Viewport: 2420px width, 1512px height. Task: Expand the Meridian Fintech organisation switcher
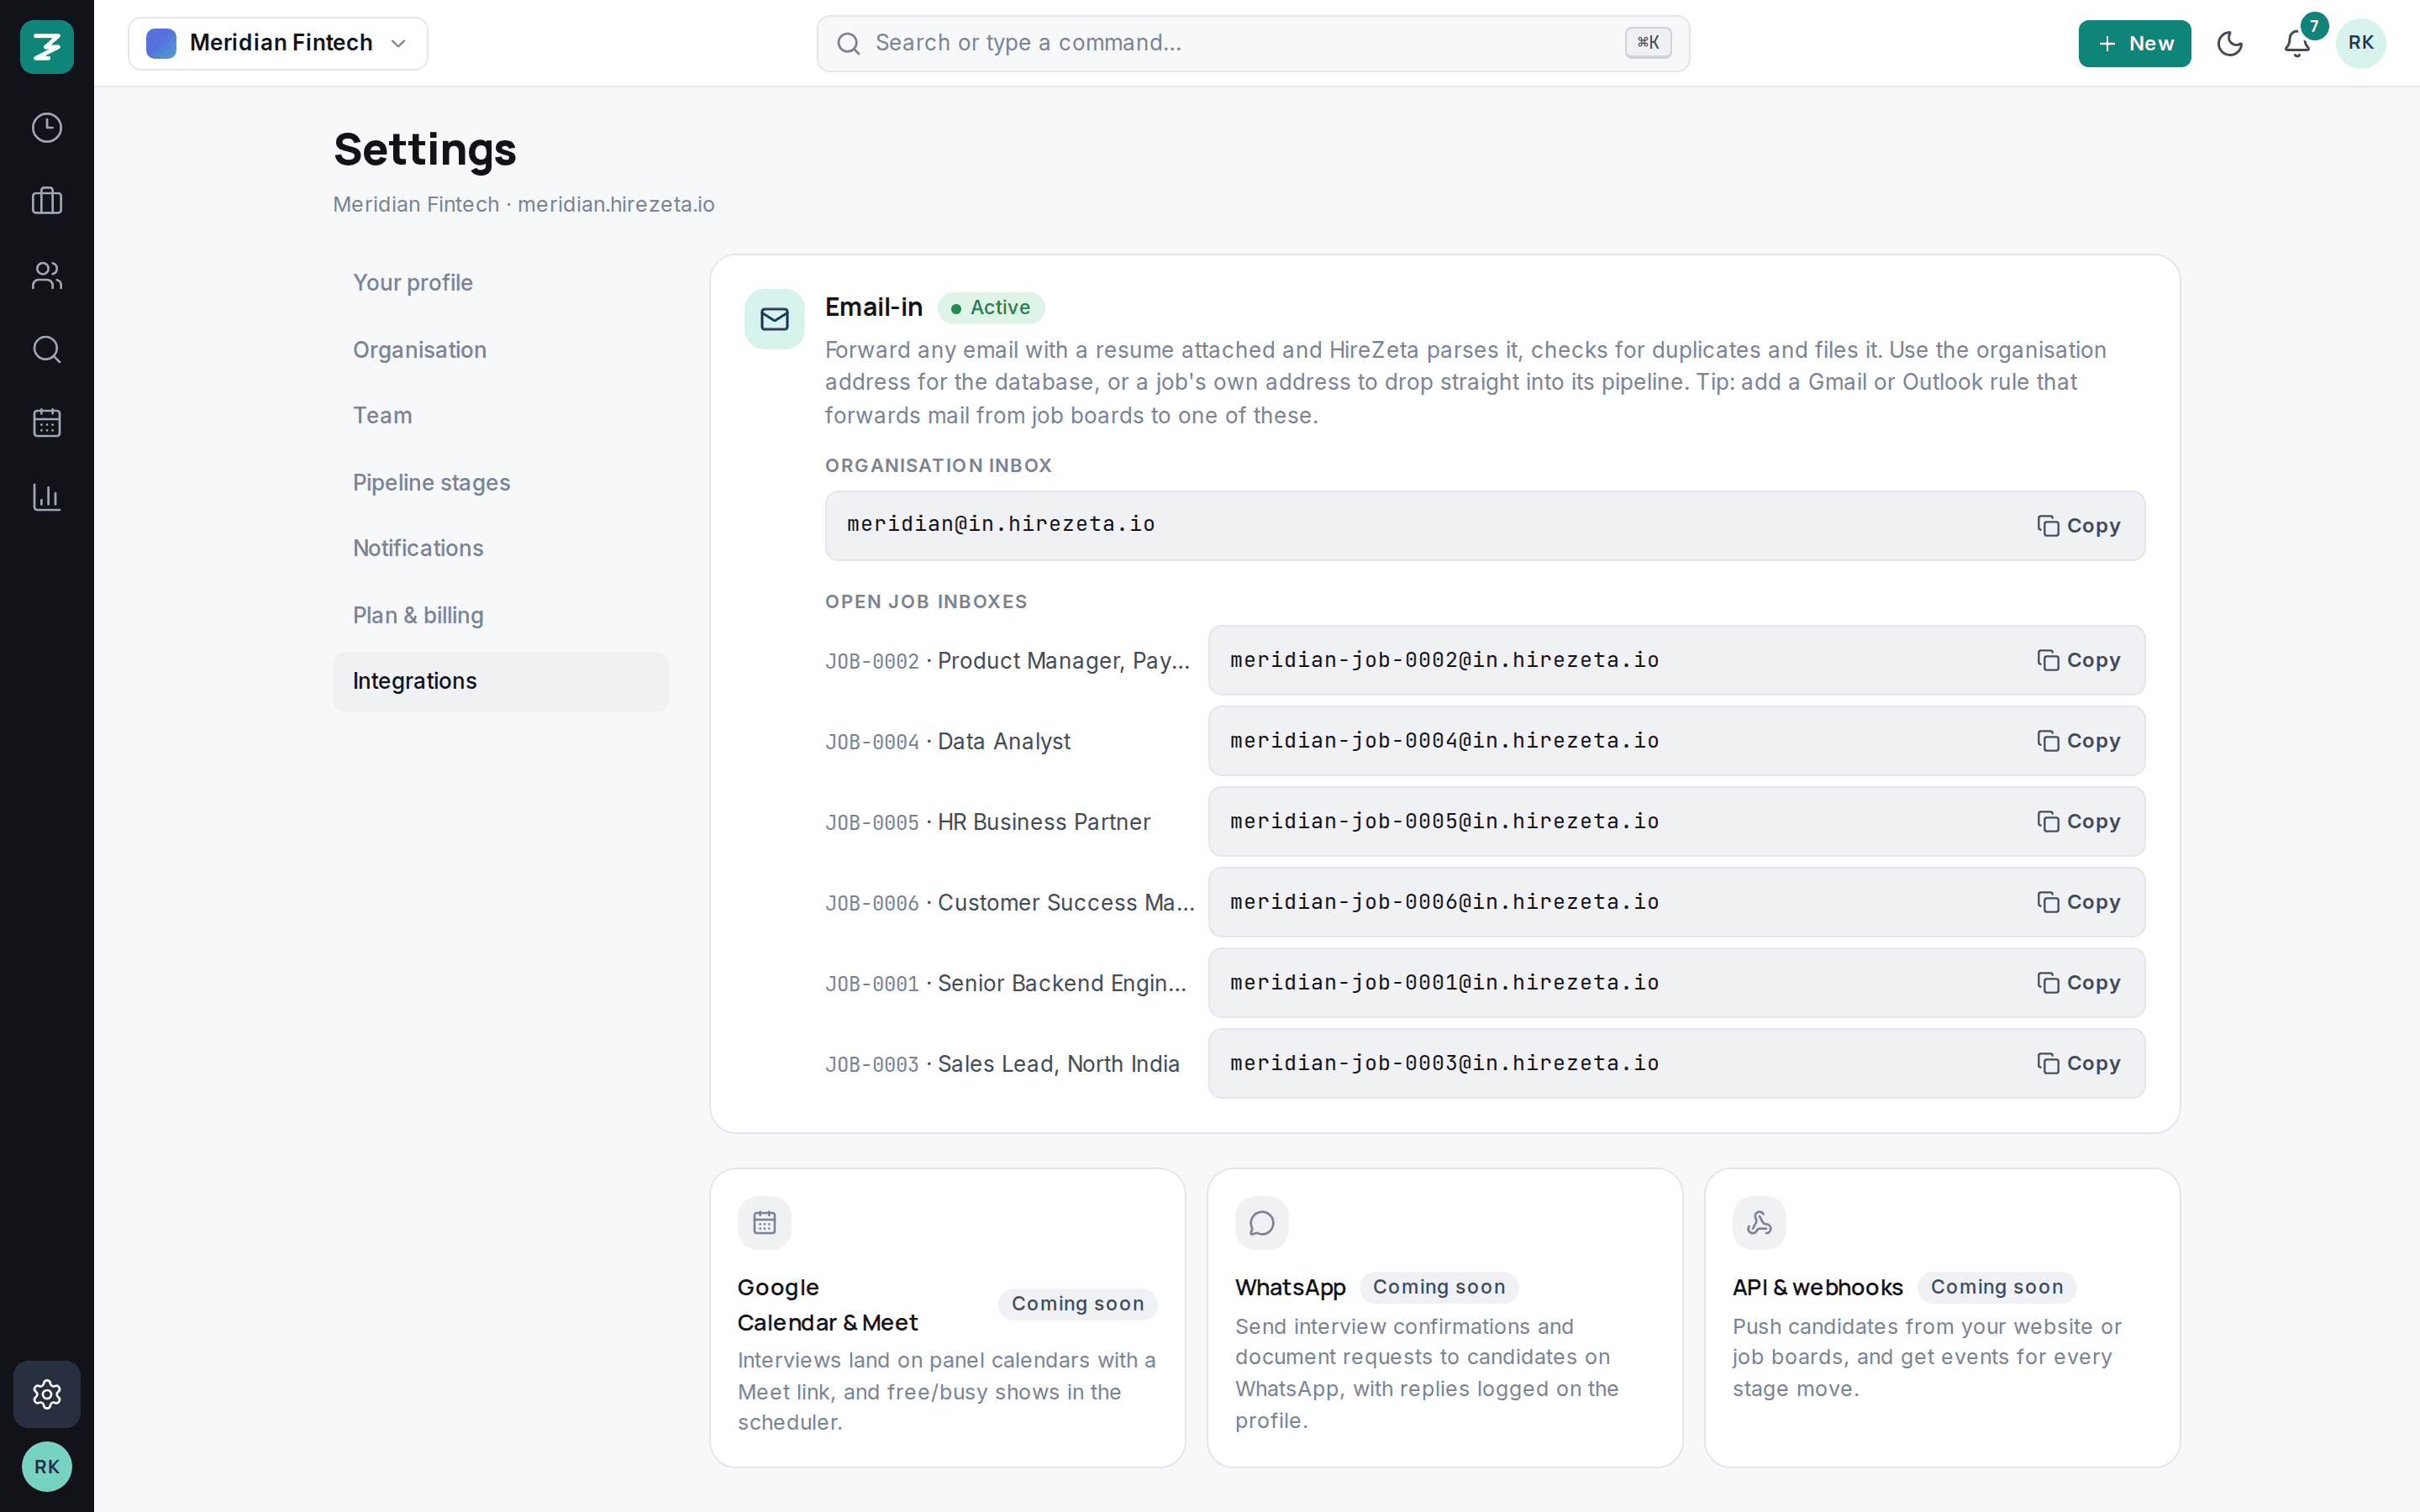(x=278, y=43)
